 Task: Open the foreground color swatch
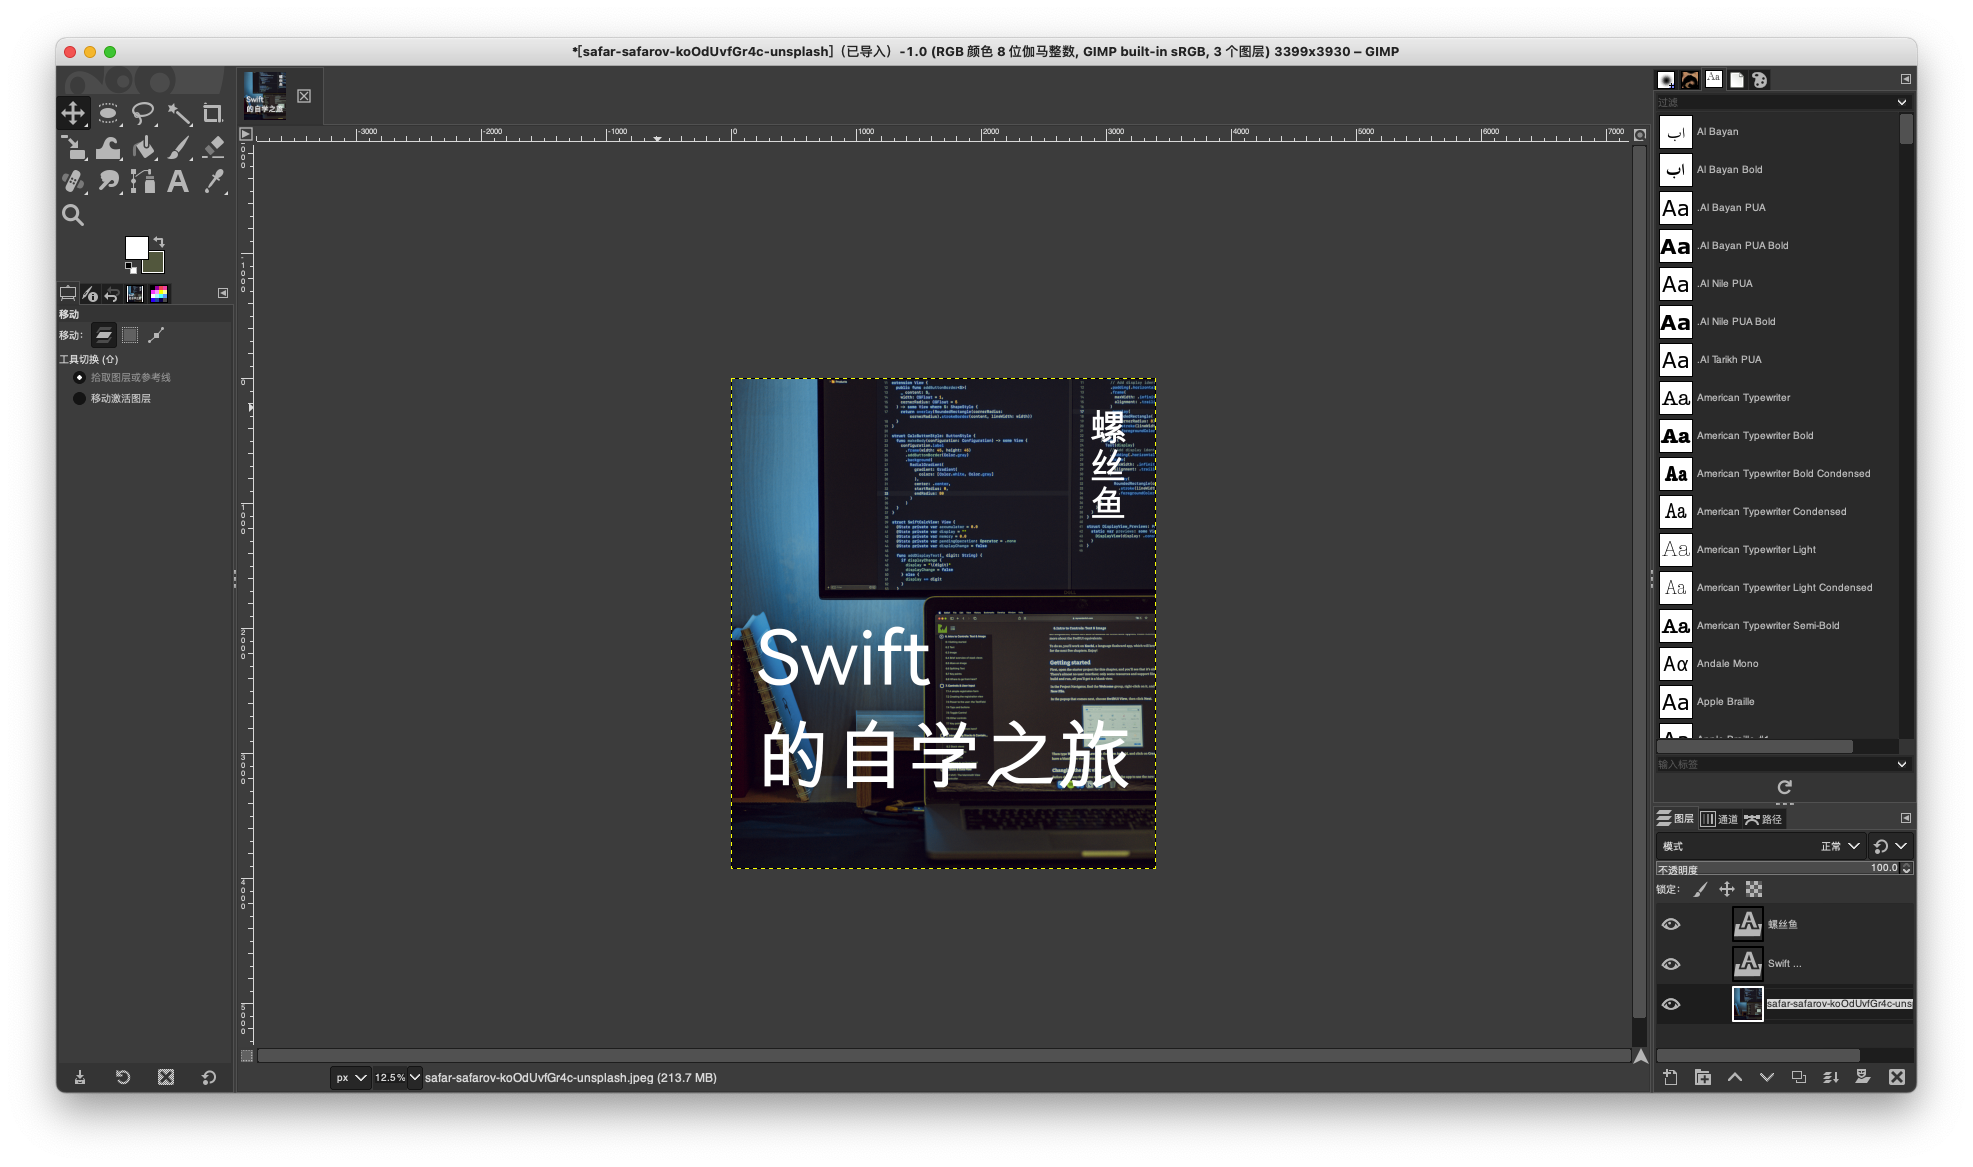pyautogui.click(x=137, y=248)
